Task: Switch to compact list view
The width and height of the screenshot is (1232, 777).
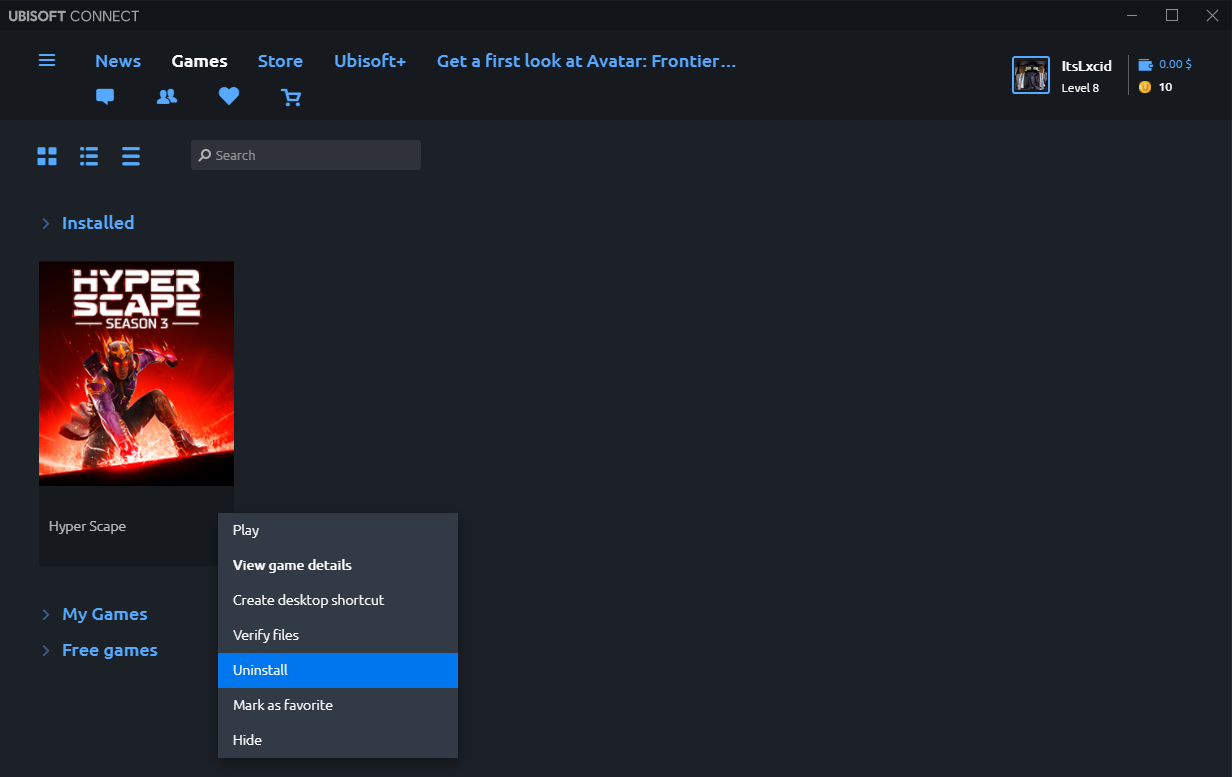Action: pos(131,156)
